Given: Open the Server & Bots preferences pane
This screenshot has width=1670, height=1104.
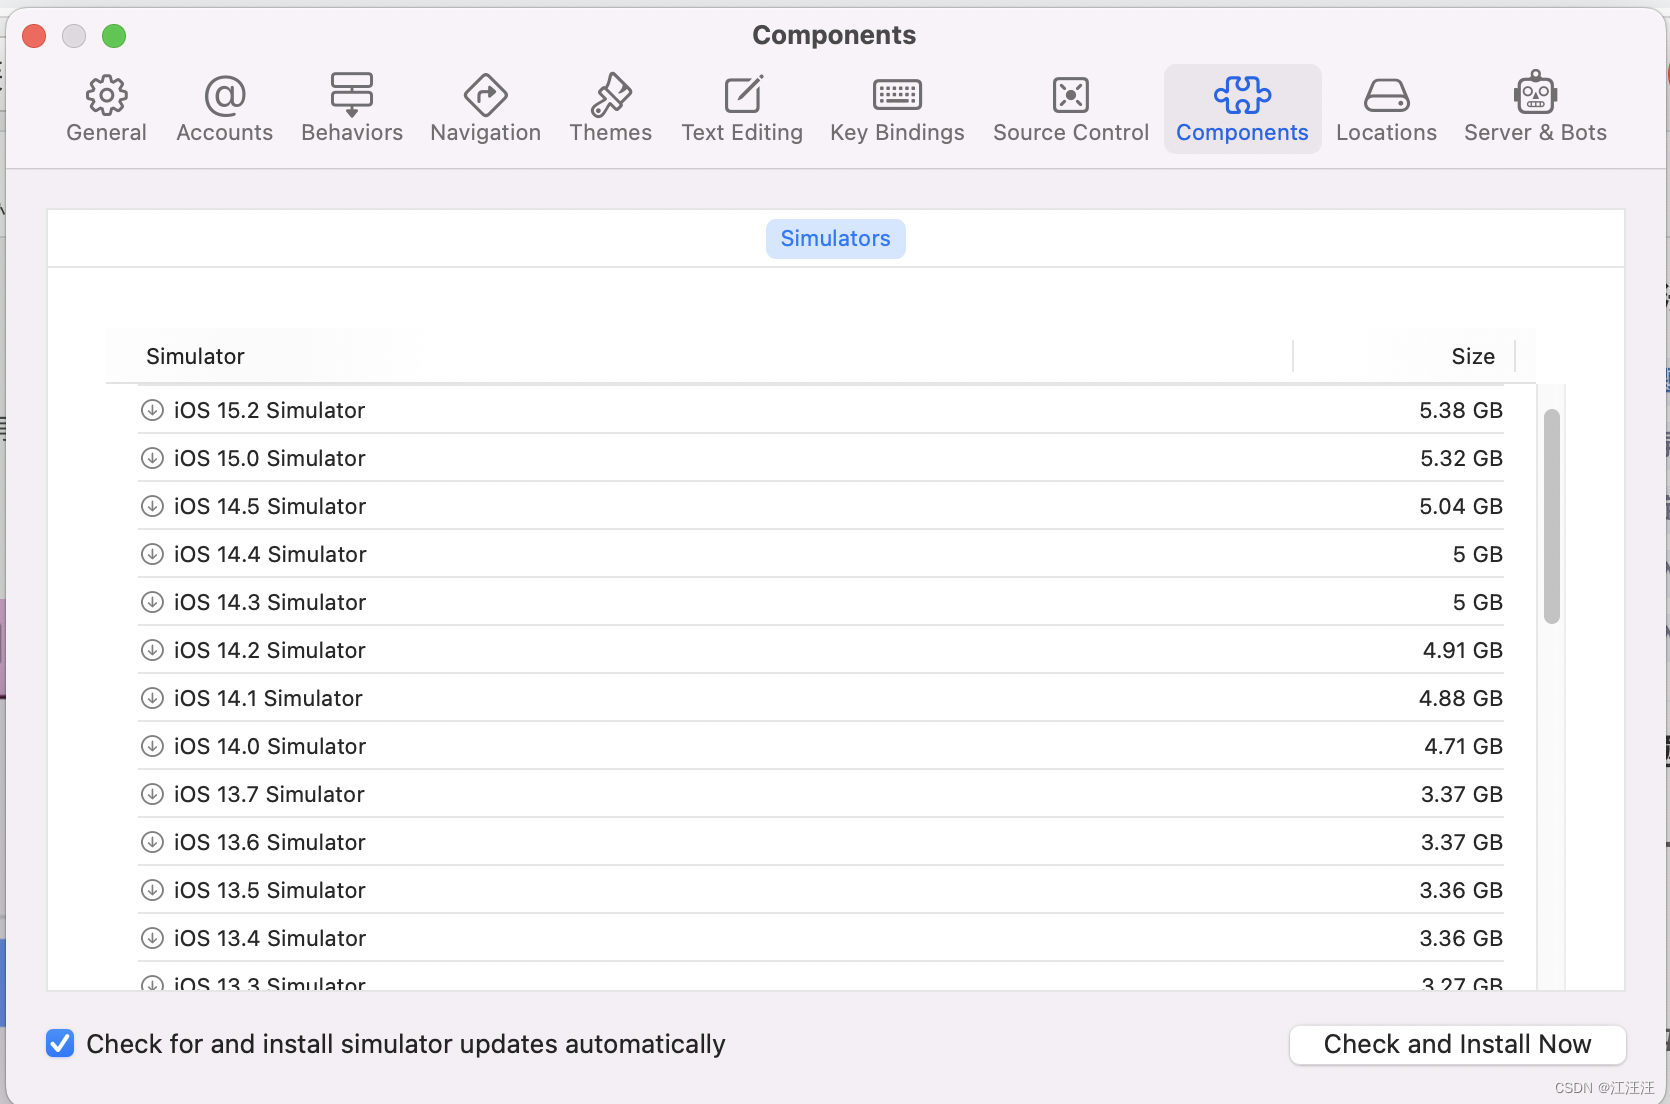Looking at the screenshot, I should click(x=1535, y=109).
